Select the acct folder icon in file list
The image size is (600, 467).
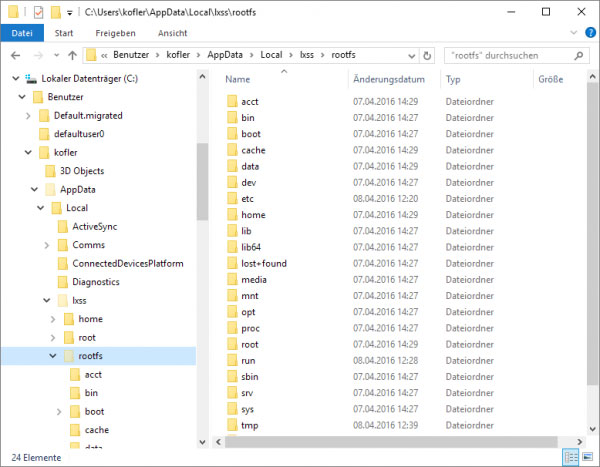click(232, 101)
